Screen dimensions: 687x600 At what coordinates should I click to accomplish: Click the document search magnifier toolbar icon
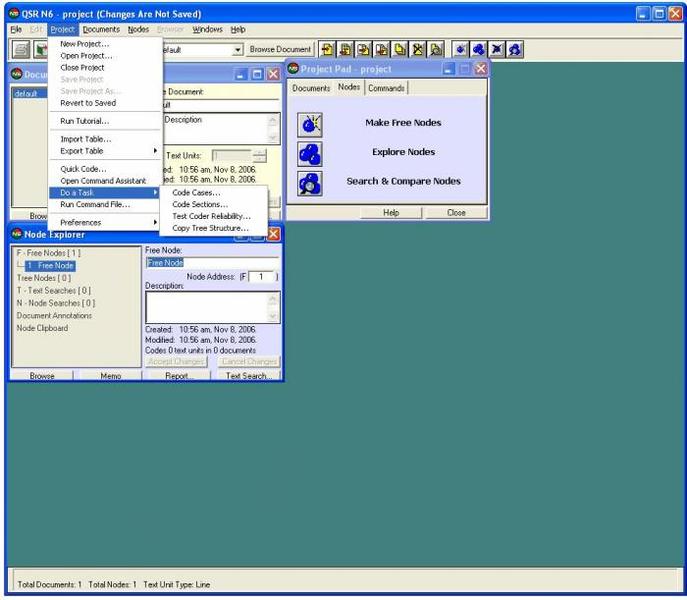pyautogui.click(x=436, y=50)
